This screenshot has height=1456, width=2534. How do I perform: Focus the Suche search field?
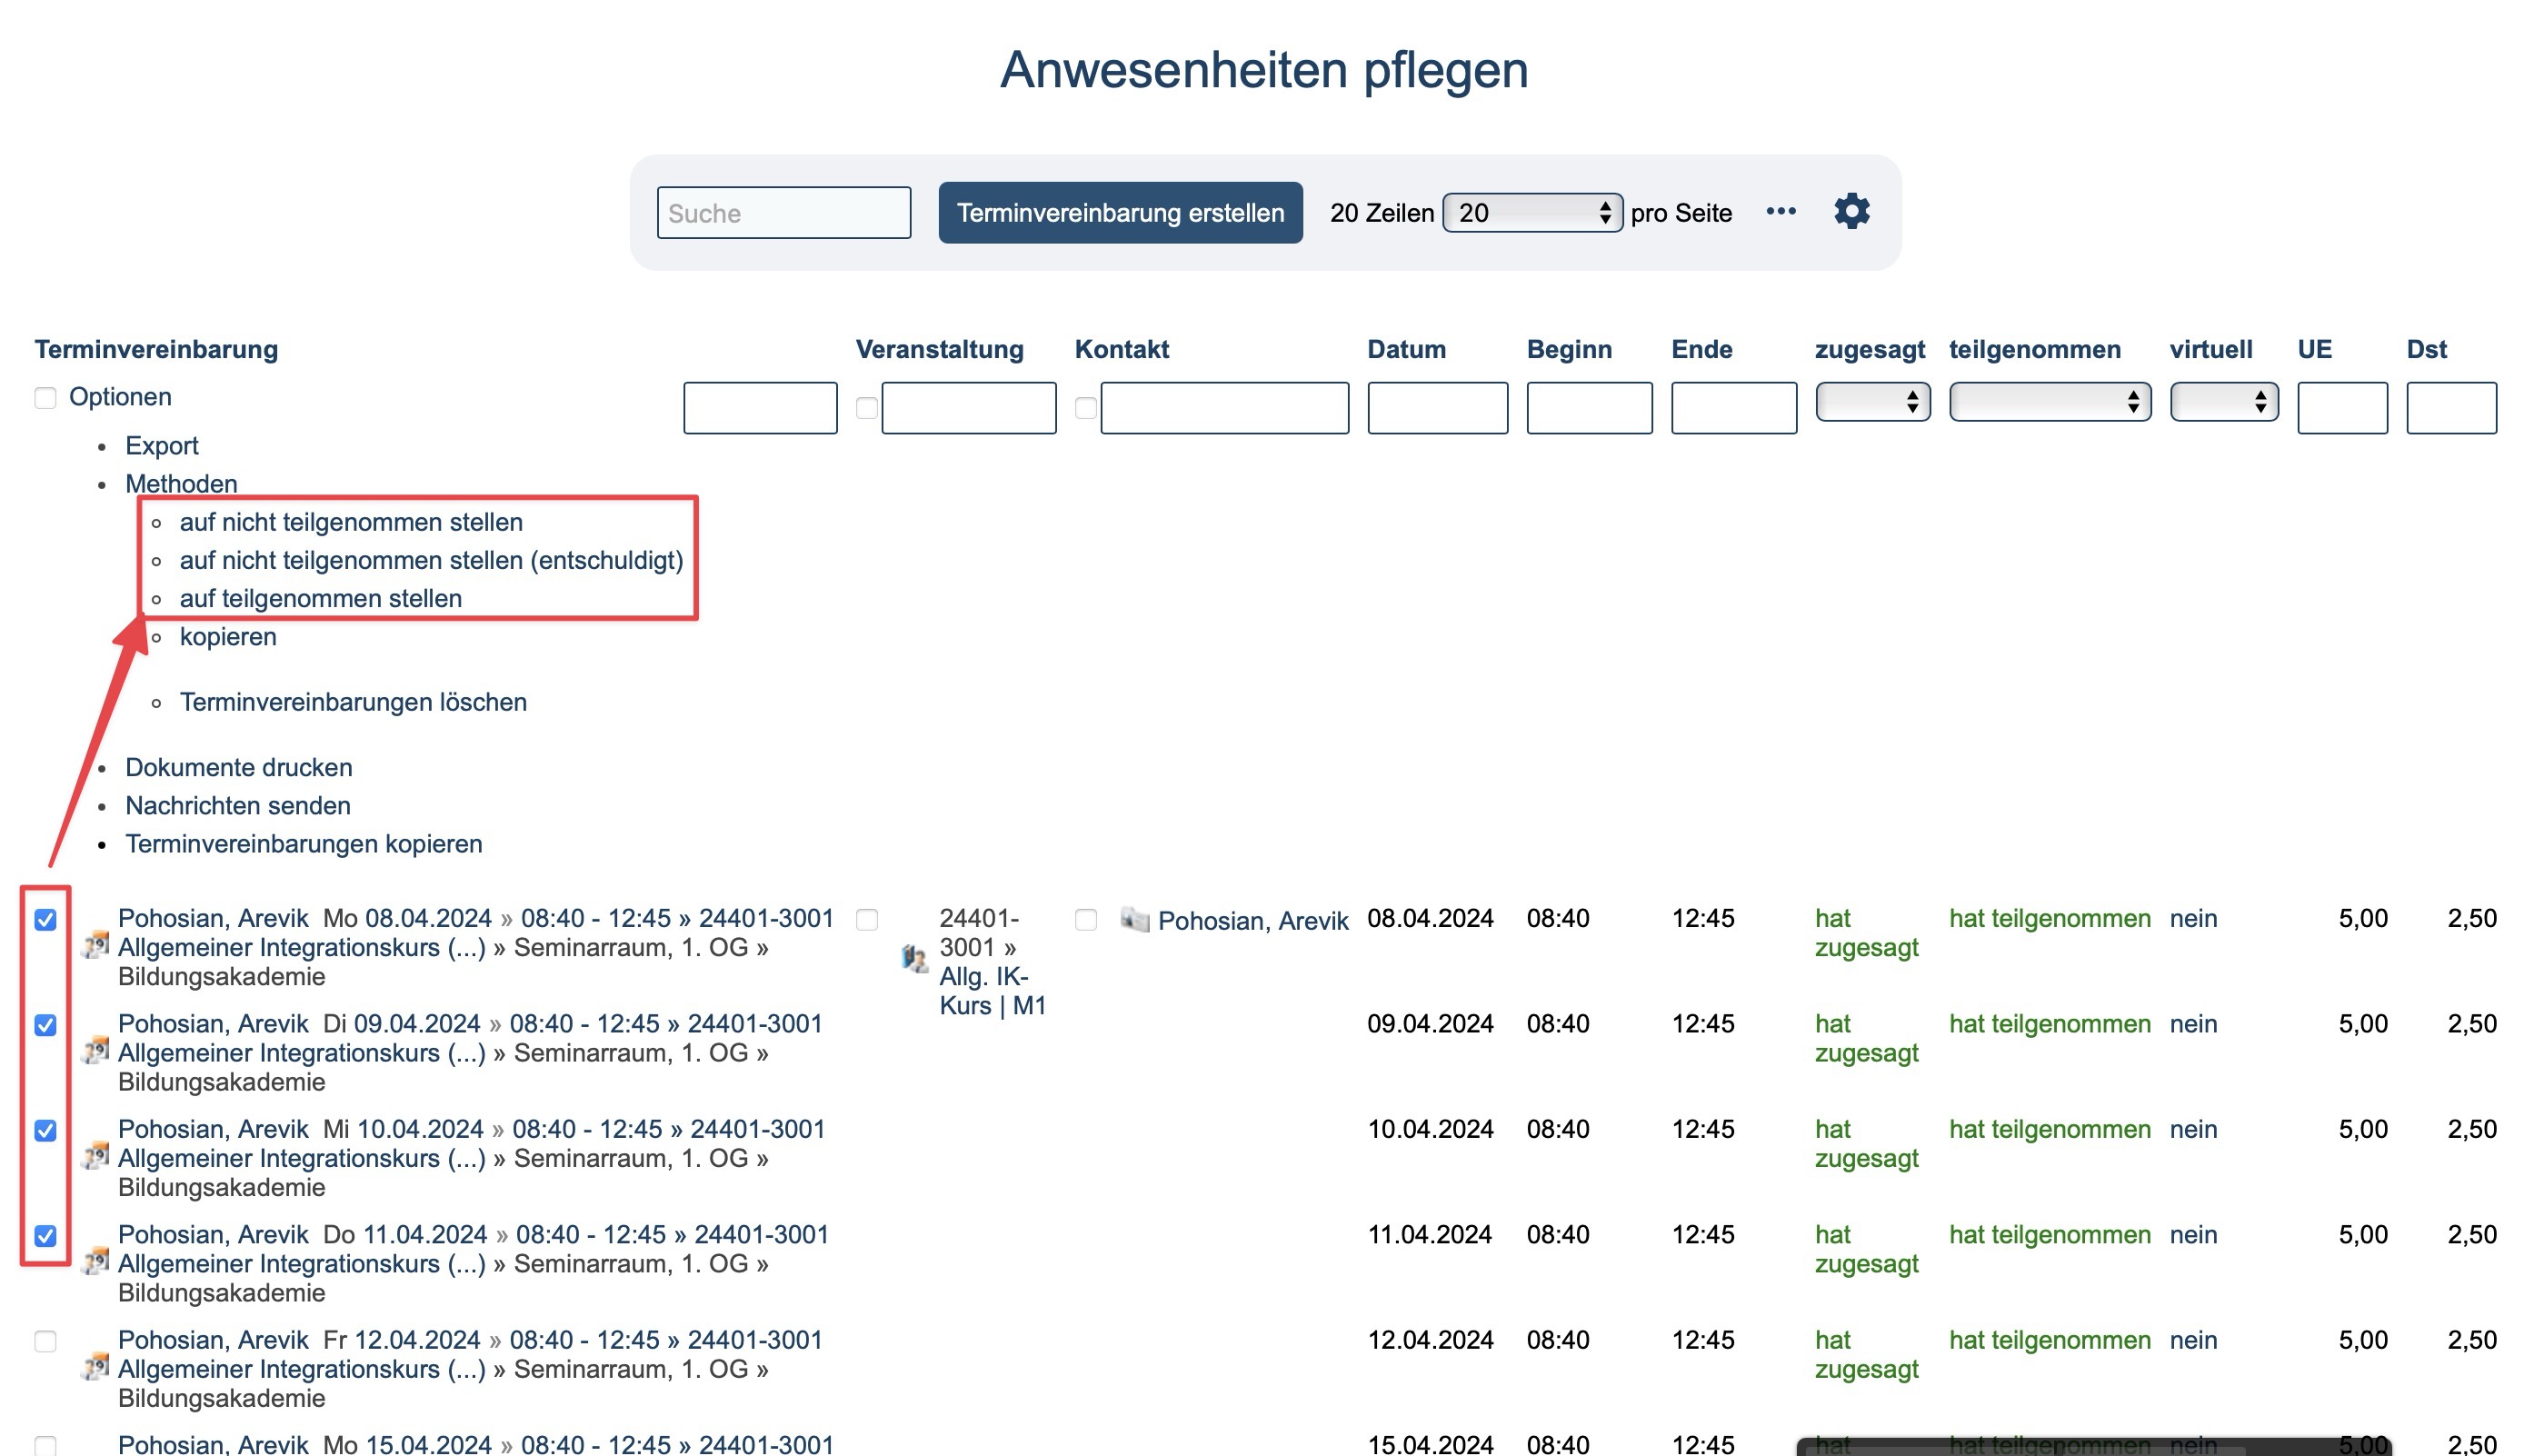pos(783,212)
